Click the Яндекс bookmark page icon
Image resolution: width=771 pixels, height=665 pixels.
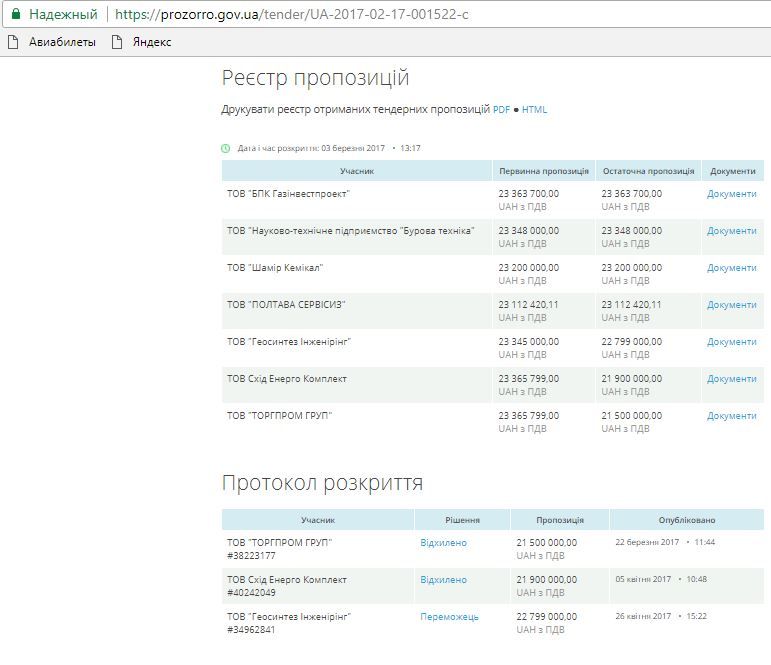[x=117, y=42]
